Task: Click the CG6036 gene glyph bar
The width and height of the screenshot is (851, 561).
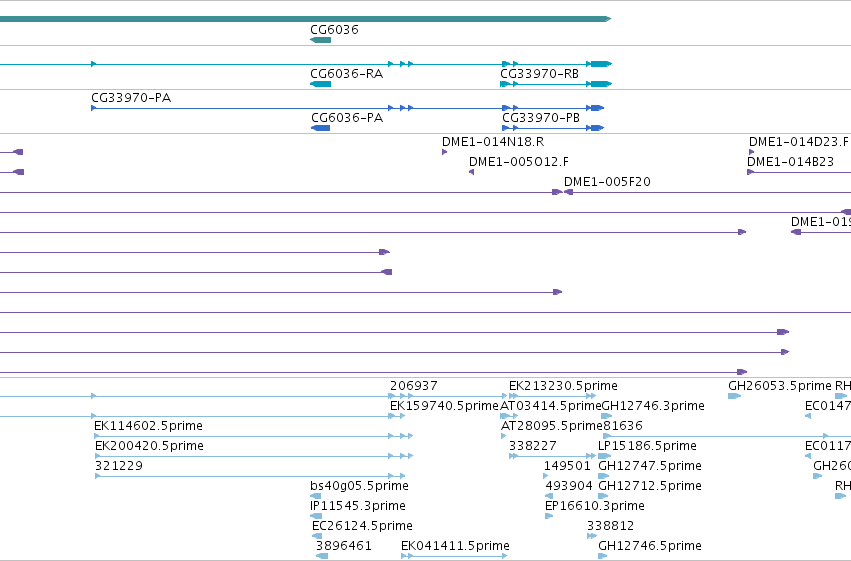Action: pos(320,40)
